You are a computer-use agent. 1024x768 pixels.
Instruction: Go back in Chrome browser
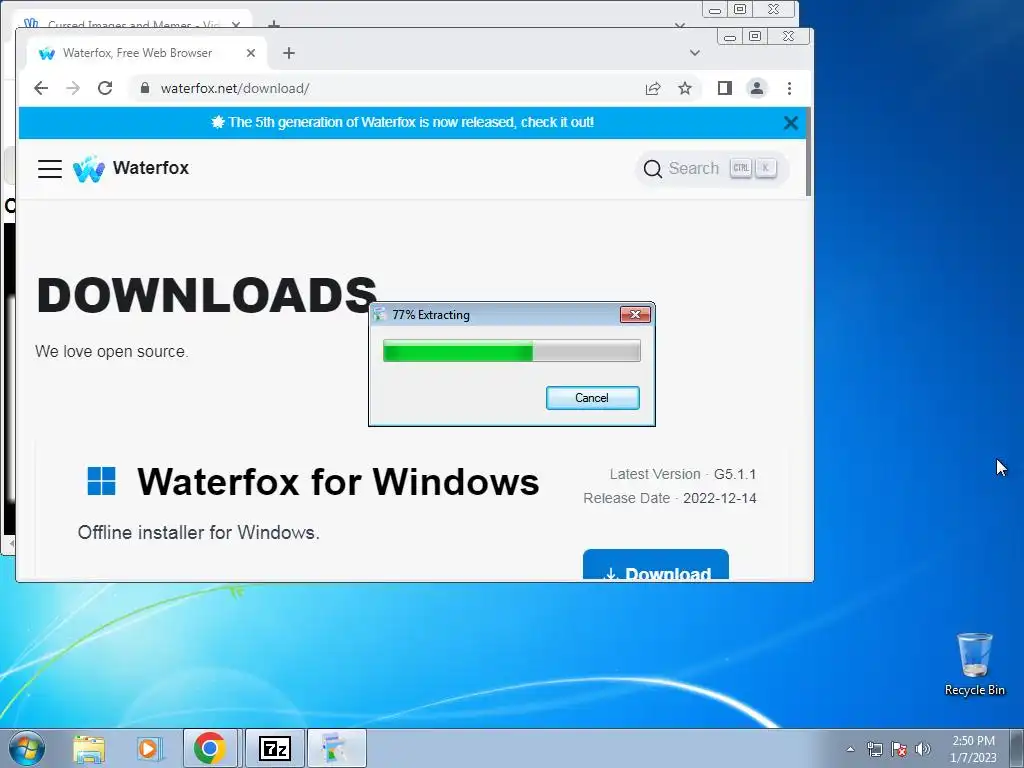click(41, 88)
